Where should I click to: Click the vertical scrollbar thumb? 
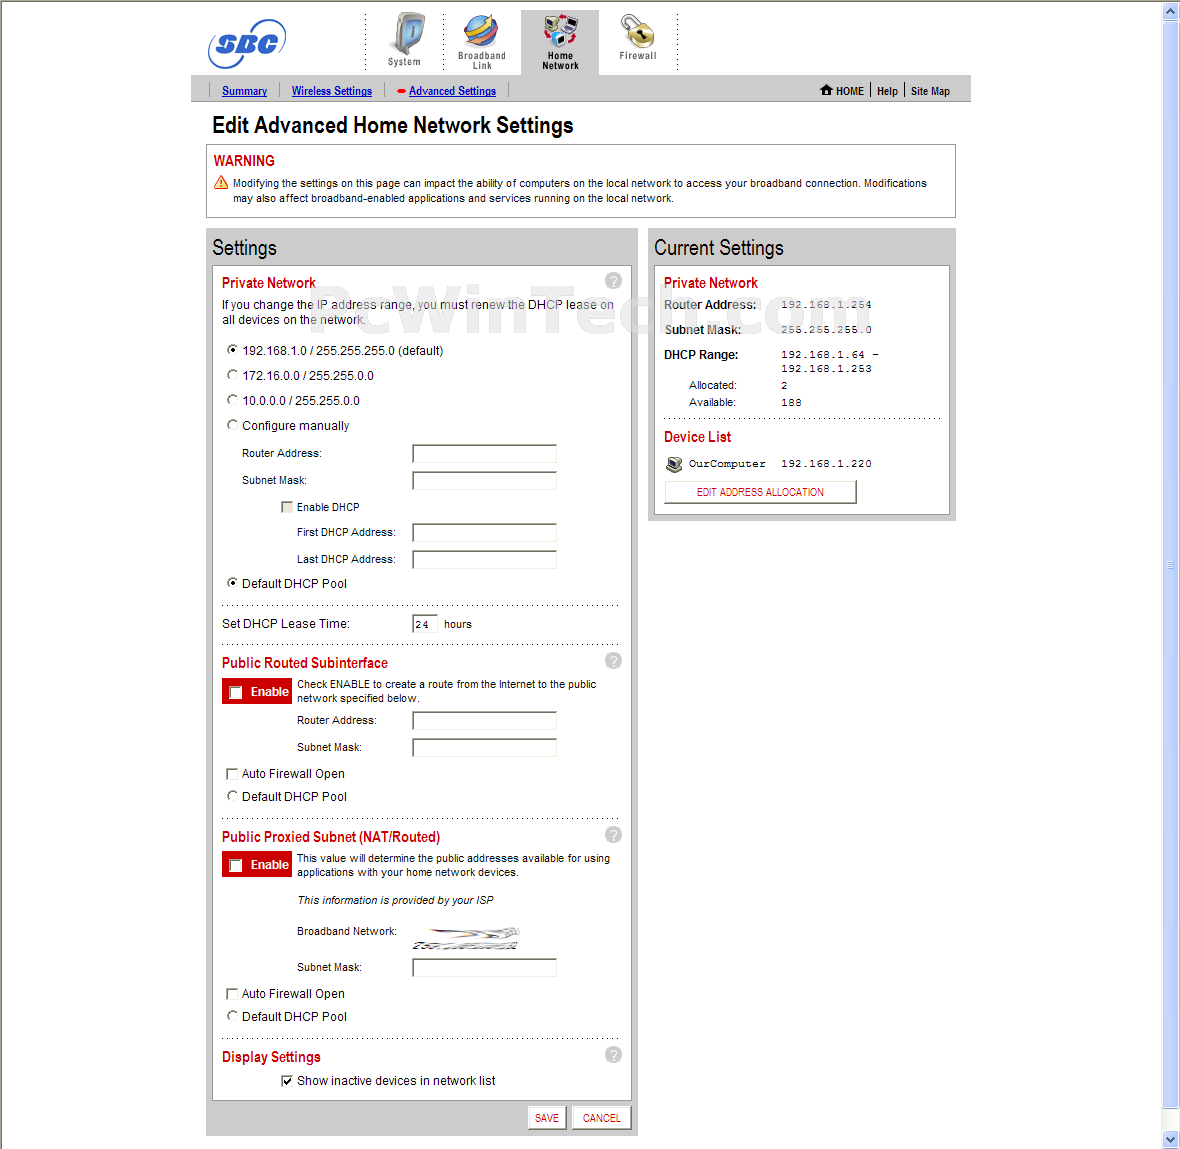[x=1171, y=564]
